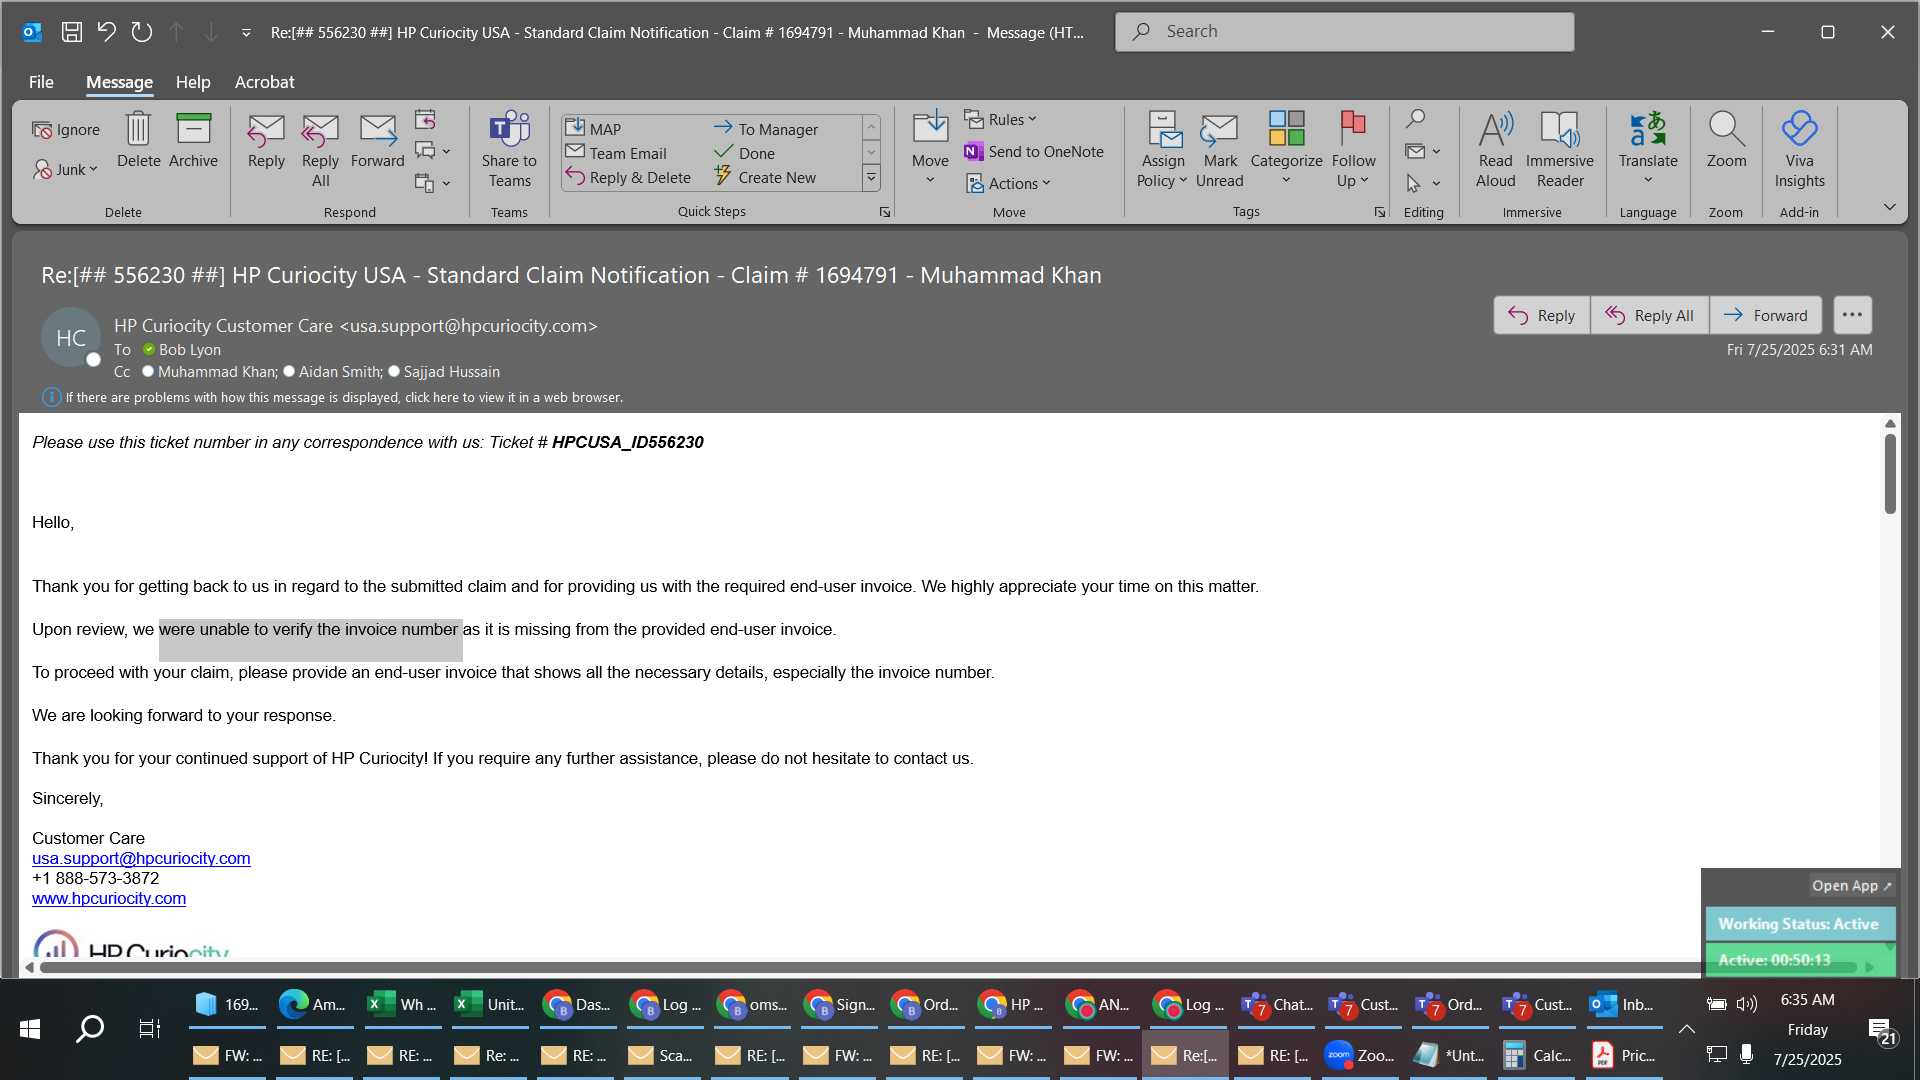This screenshot has height=1080, width=1920.
Task: Open the Help tab
Action: [193, 82]
